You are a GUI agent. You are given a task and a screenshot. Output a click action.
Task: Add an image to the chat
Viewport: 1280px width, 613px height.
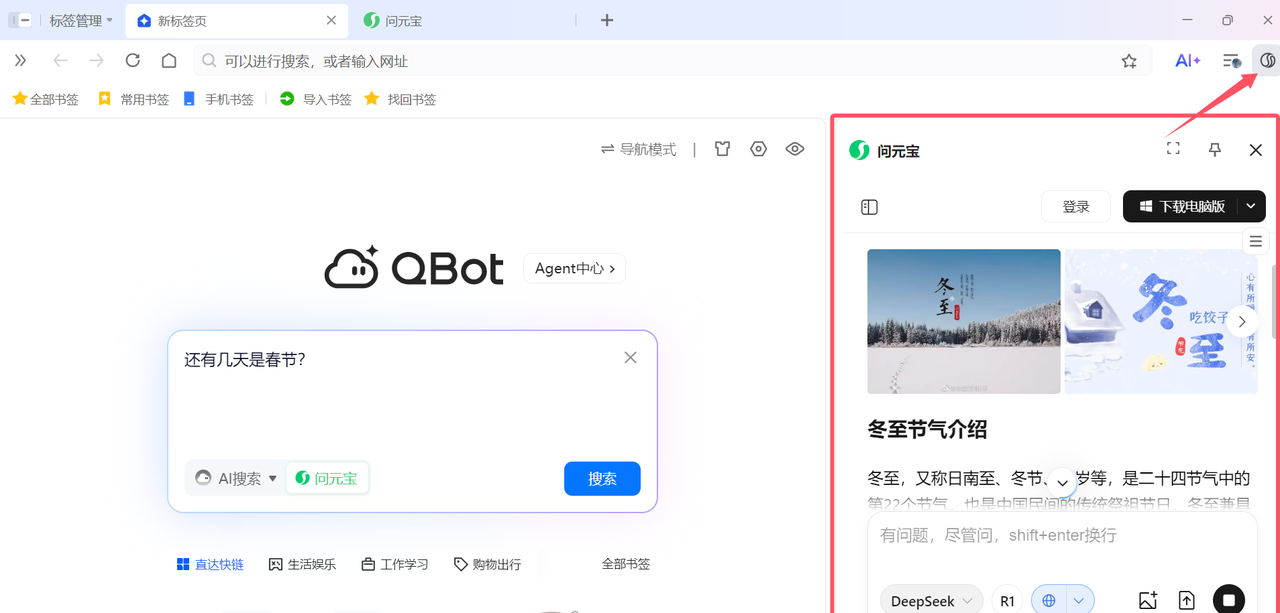click(1148, 600)
